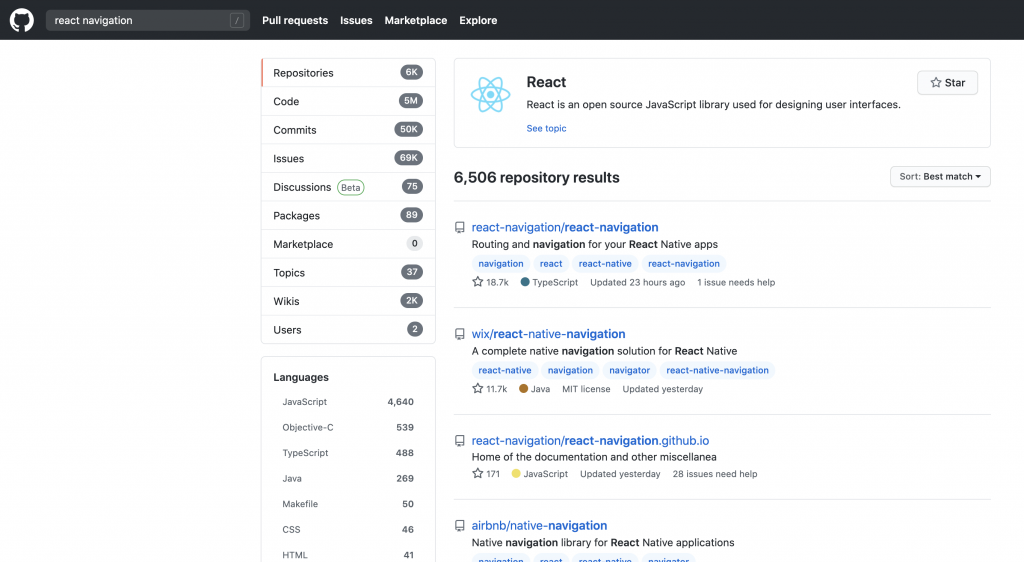The width and height of the screenshot is (1024, 562).
Task: Click 'Updated 23 hours ago' text
Action: [x=637, y=283]
